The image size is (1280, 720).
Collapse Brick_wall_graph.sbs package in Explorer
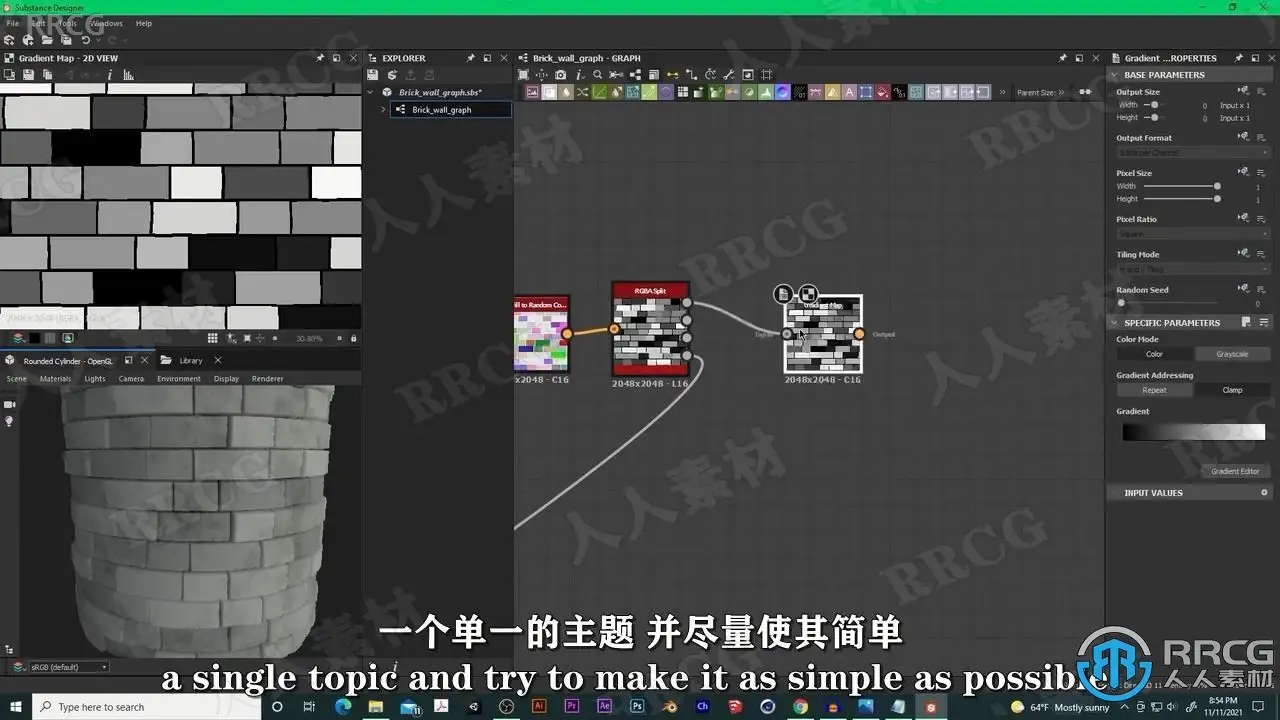(x=372, y=92)
